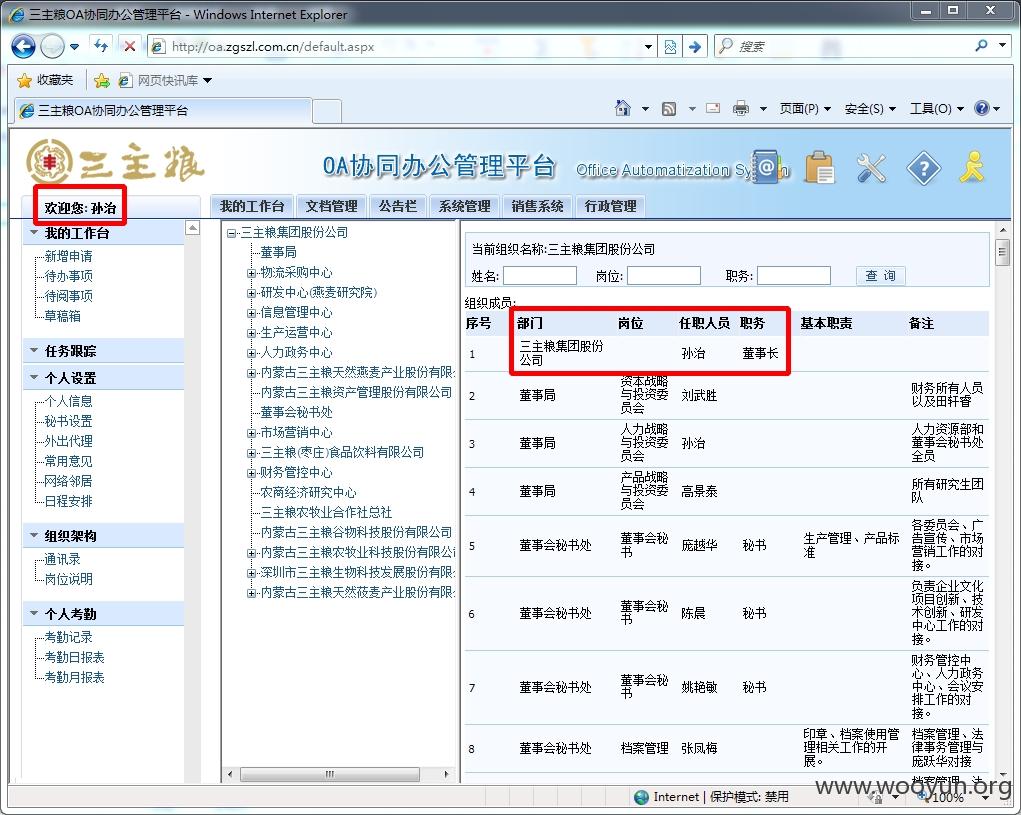
Task: Click the 职务 input field
Action: click(794, 275)
